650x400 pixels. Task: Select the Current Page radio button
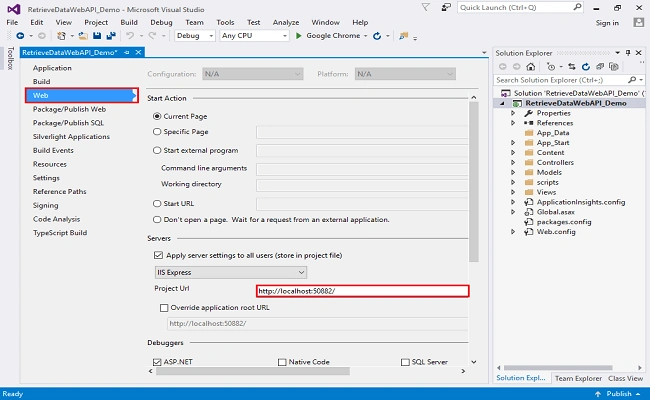pos(157,116)
